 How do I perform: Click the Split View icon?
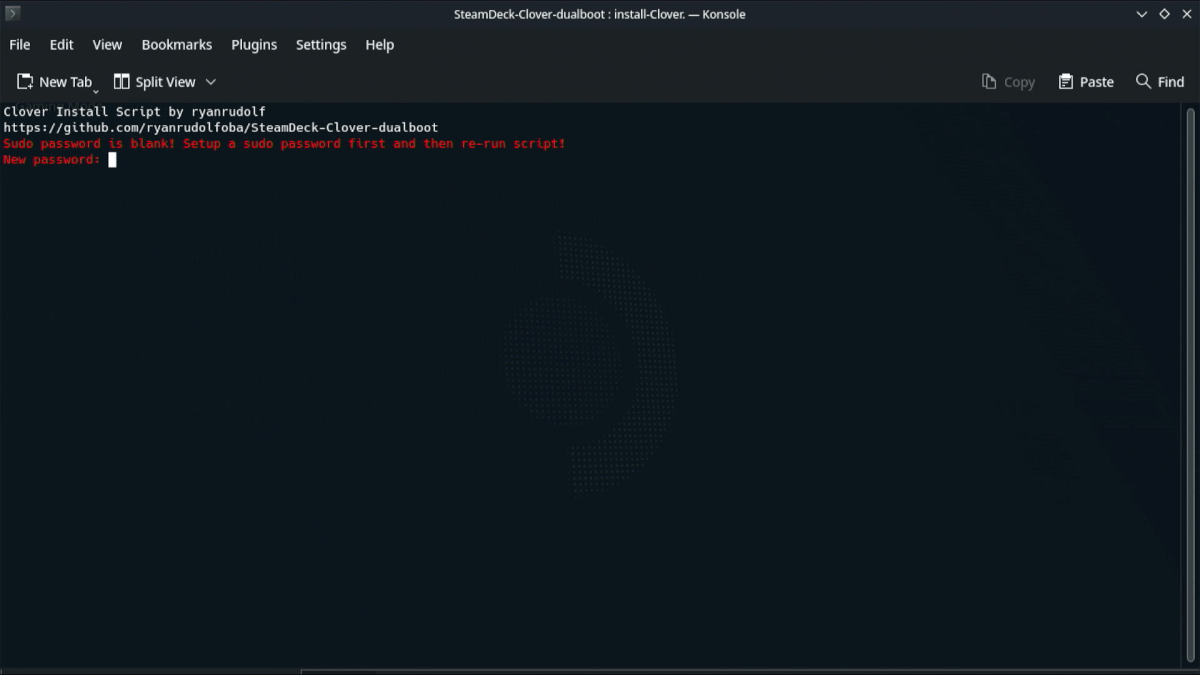coord(122,82)
